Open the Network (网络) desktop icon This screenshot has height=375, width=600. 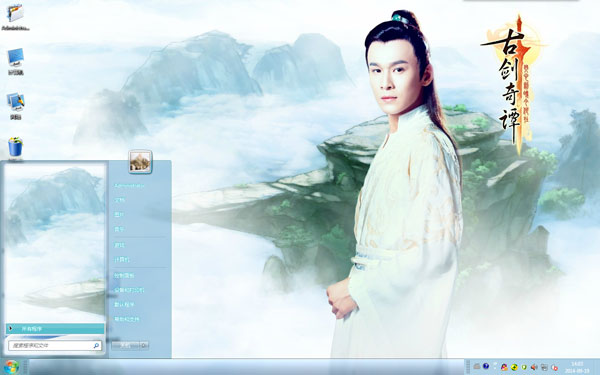(15, 106)
